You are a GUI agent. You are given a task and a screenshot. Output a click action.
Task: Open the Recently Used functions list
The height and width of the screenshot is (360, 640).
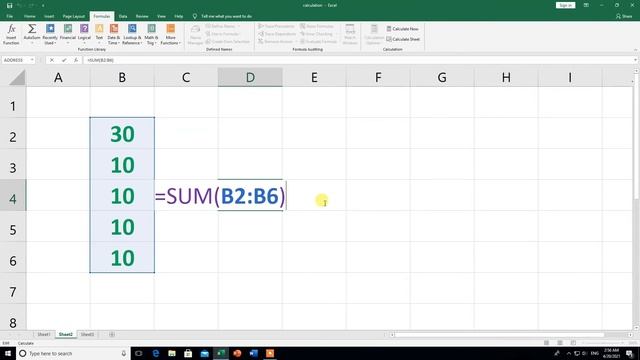click(50, 34)
